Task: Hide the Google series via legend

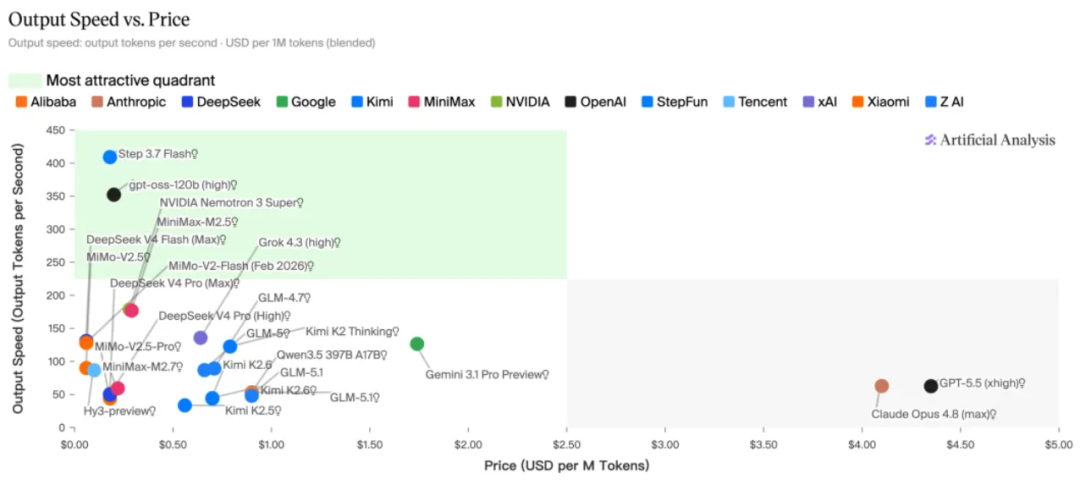Action: [306, 102]
